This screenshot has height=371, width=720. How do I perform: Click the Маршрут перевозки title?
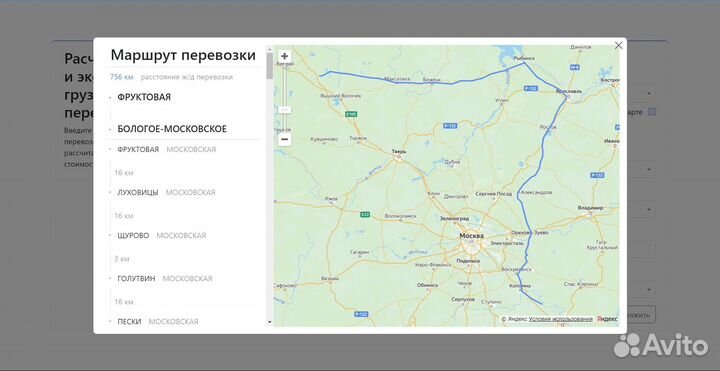[183, 55]
